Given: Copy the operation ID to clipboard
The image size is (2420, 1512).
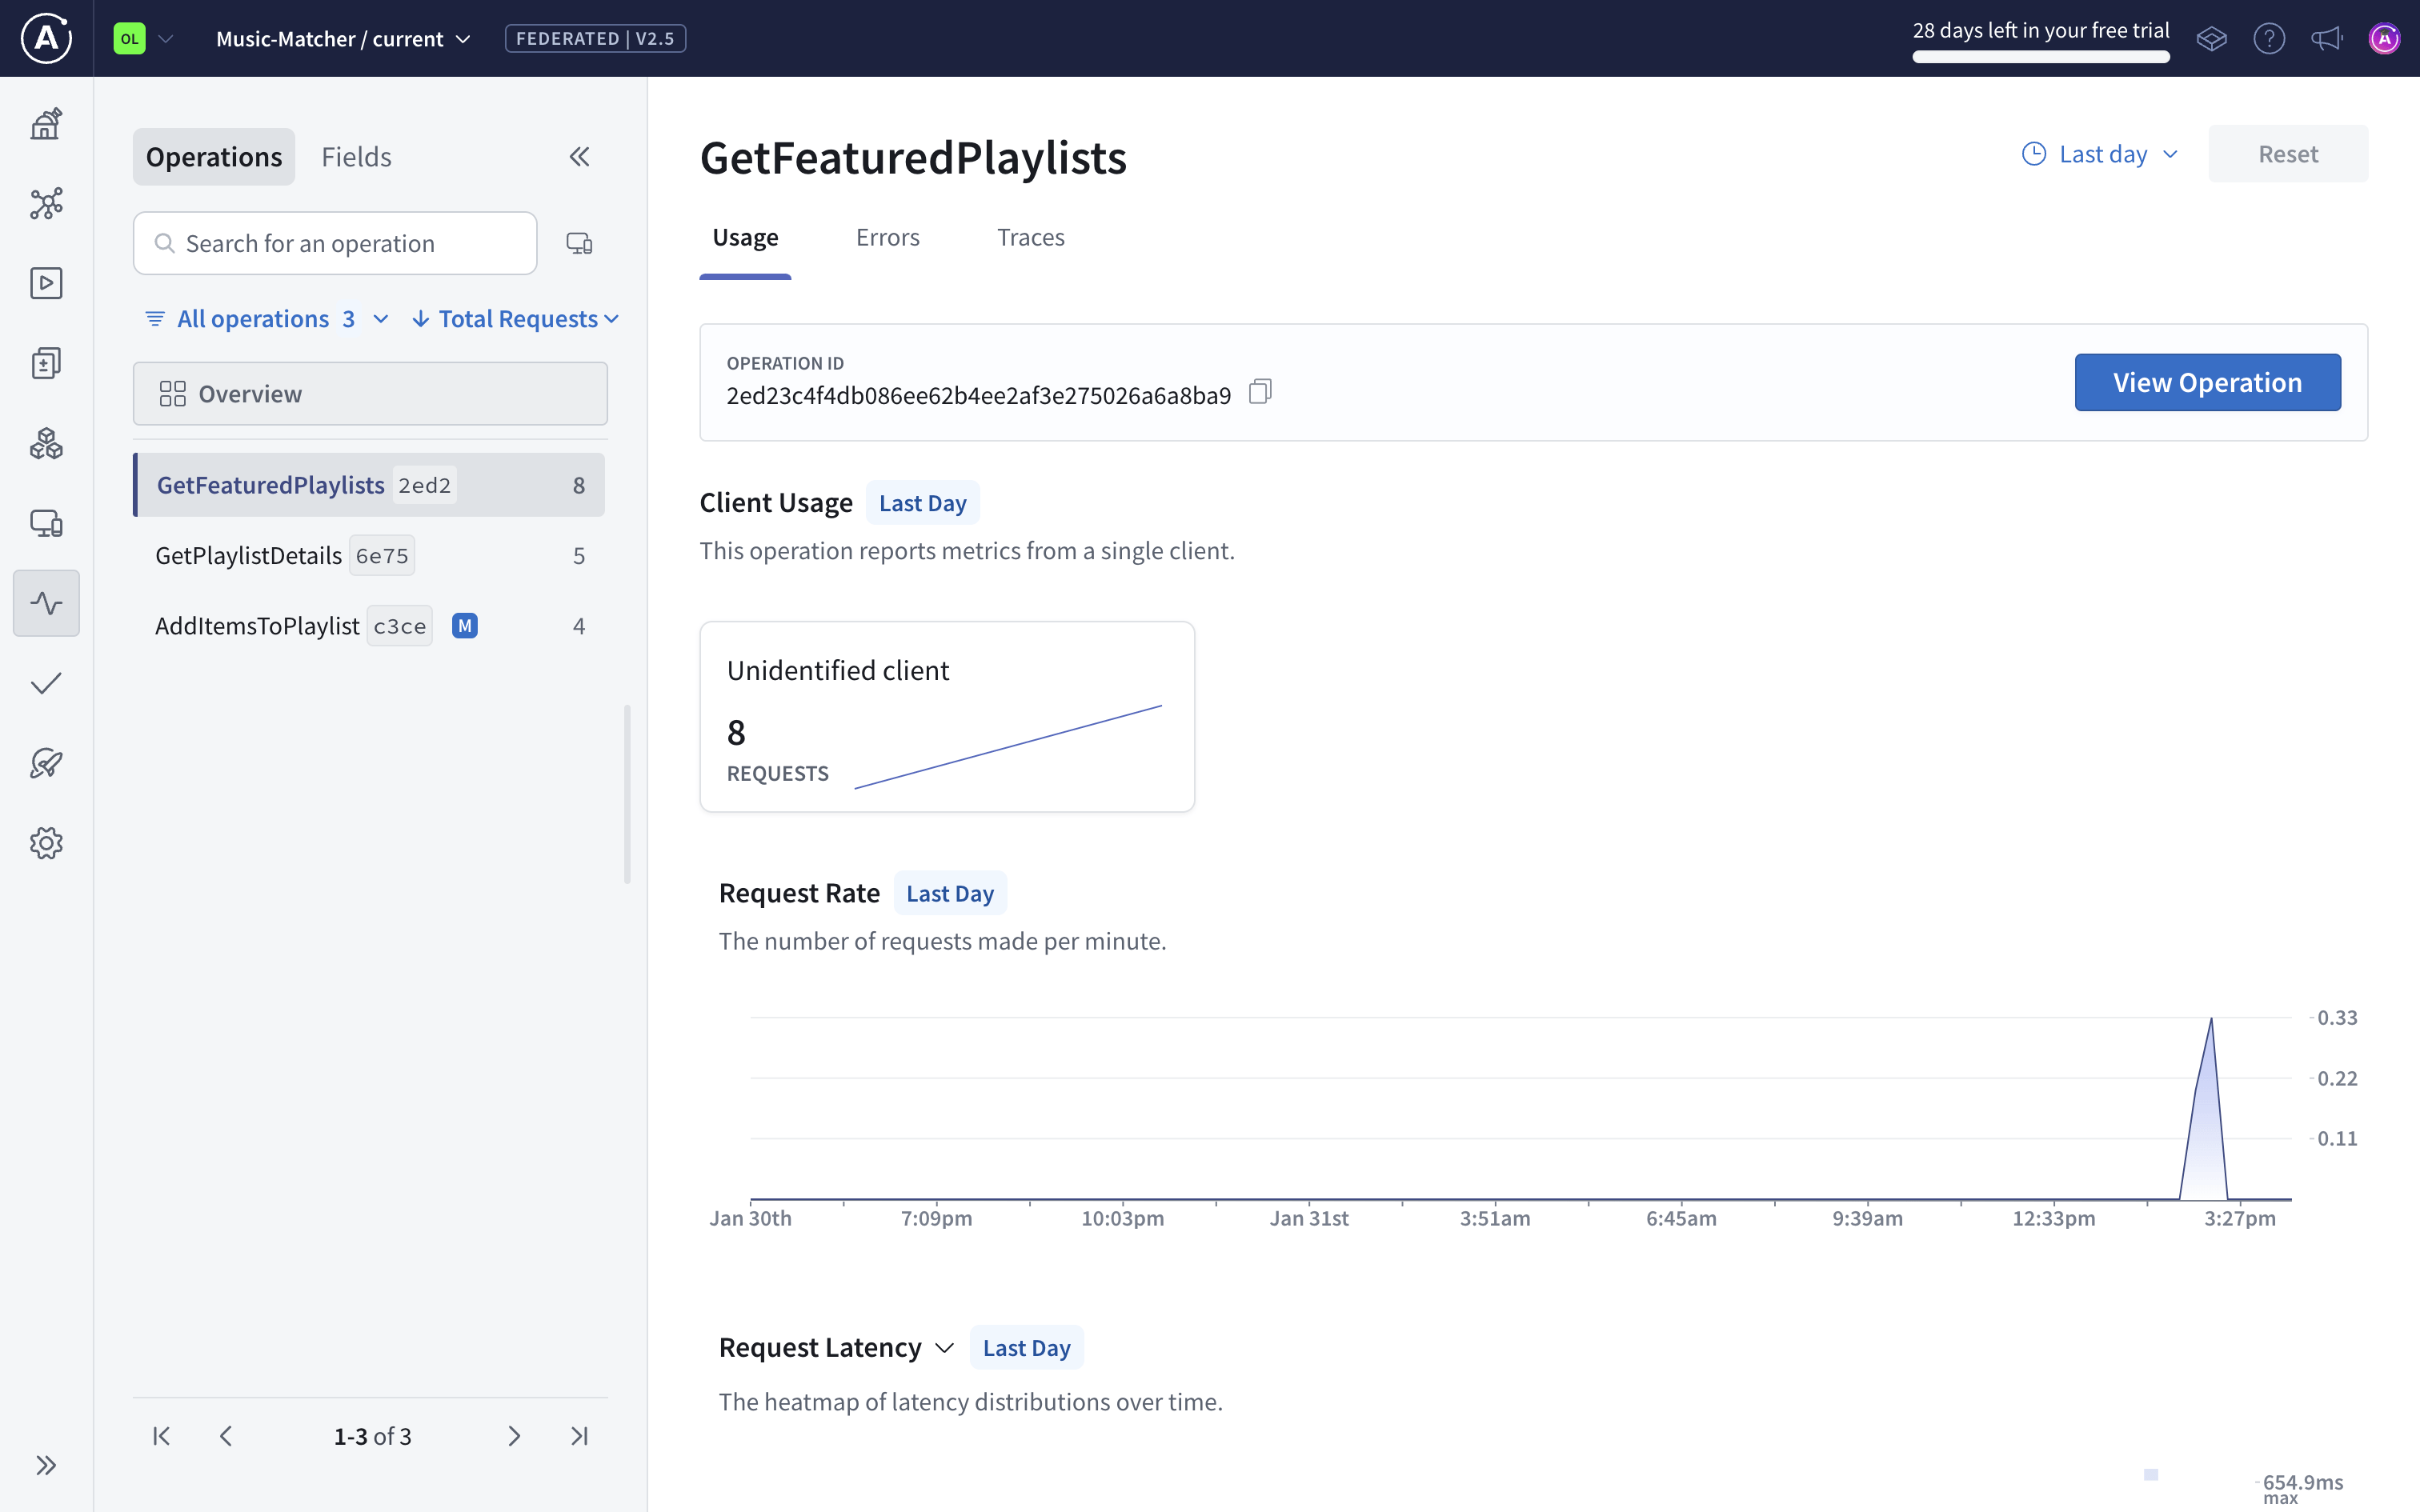Looking at the screenshot, I should pos(1259,391).
